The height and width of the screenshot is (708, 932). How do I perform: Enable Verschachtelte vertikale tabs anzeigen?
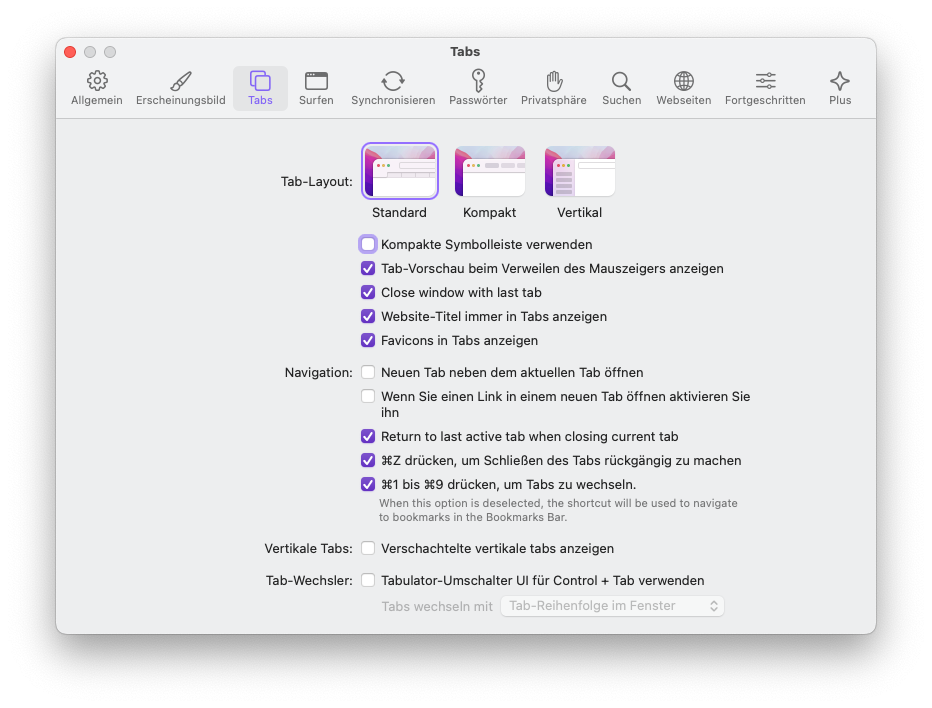point(368,548)
